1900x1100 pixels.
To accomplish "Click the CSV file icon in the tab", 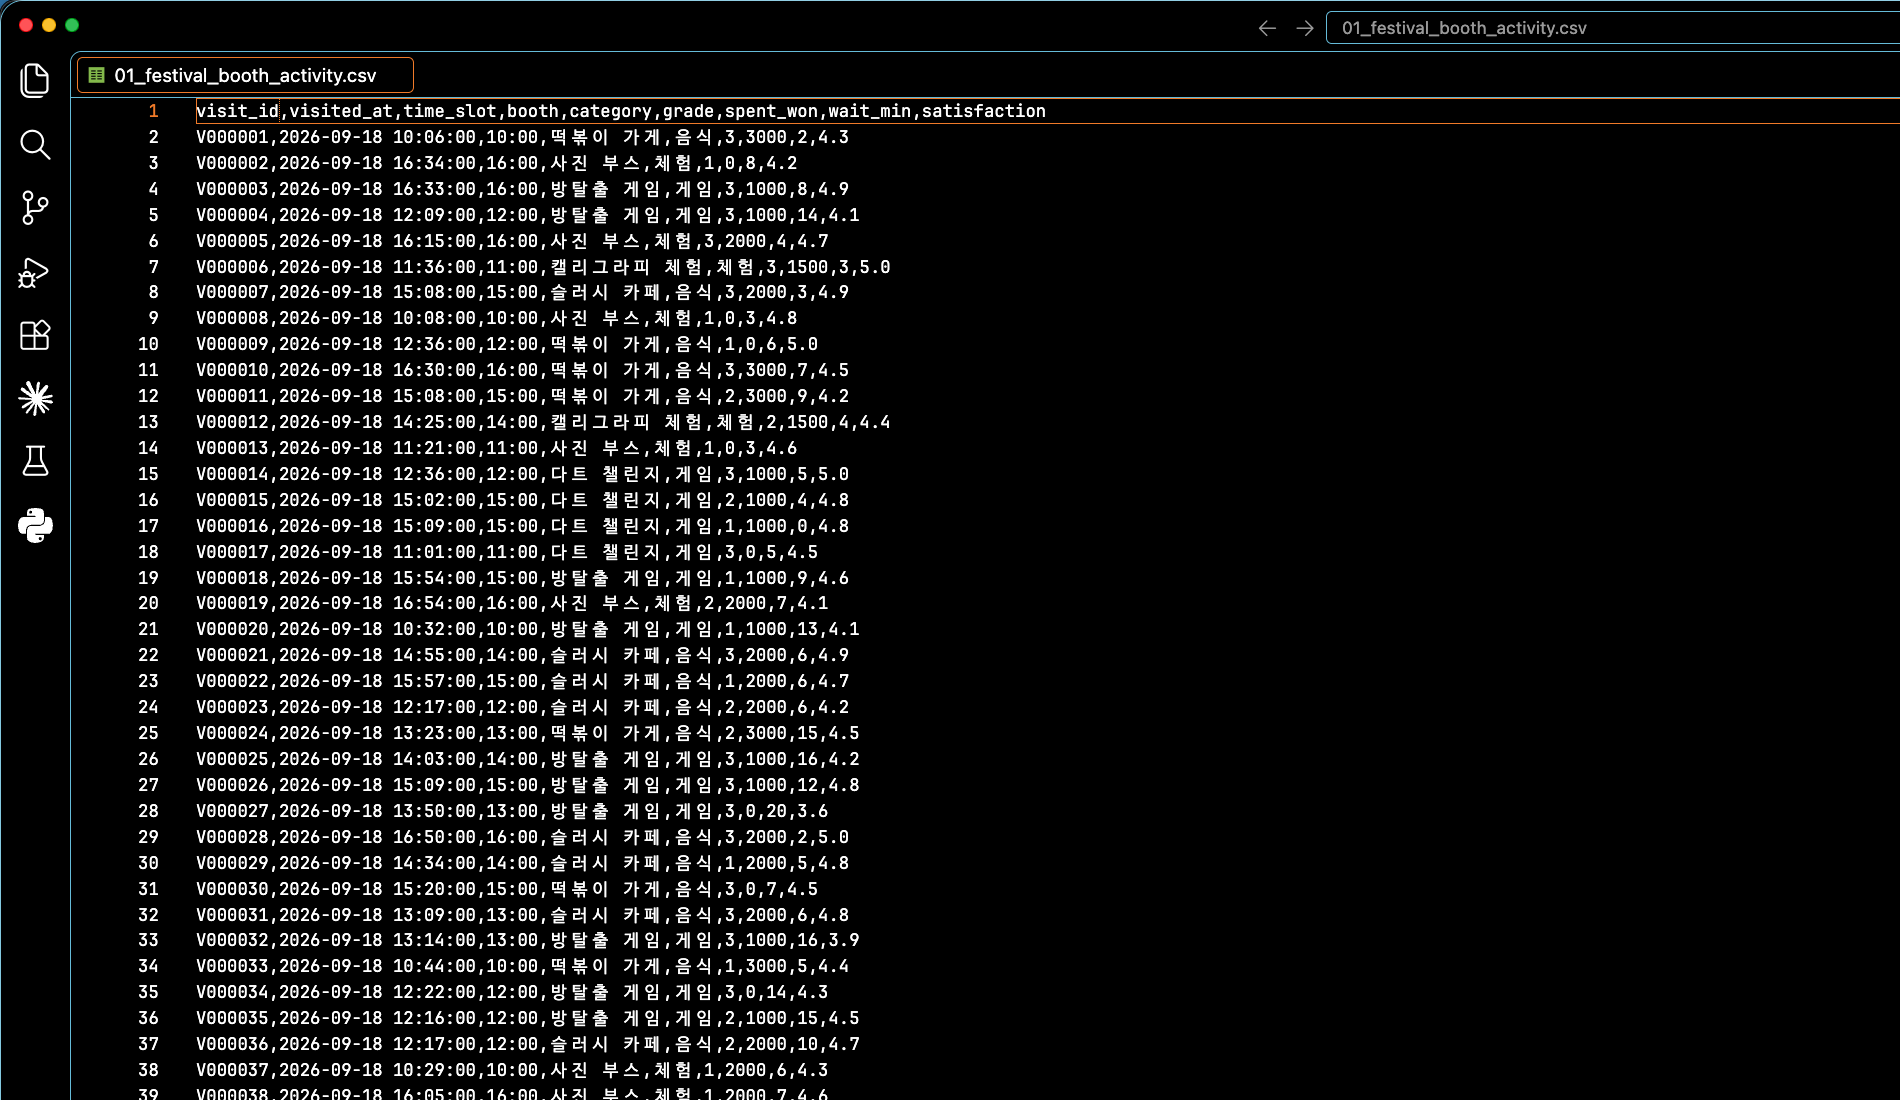I will point(97,75).
